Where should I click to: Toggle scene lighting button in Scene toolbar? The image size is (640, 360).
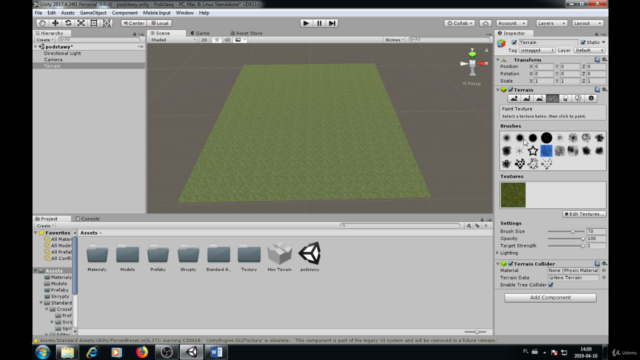(217, 40)
